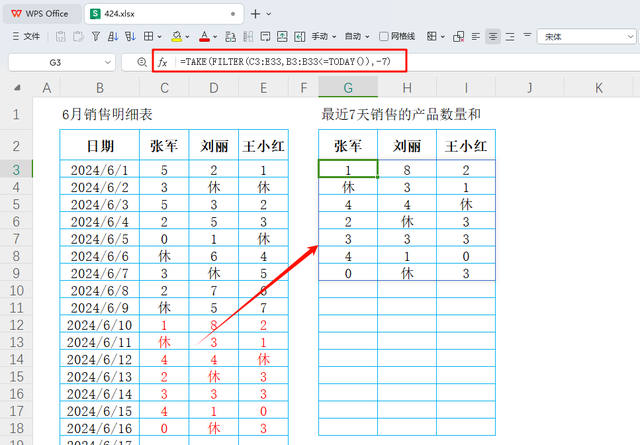Click the paste values icon
Image resolution: width=640 pixels, height=445 pixels.
(x=60, y=37)
